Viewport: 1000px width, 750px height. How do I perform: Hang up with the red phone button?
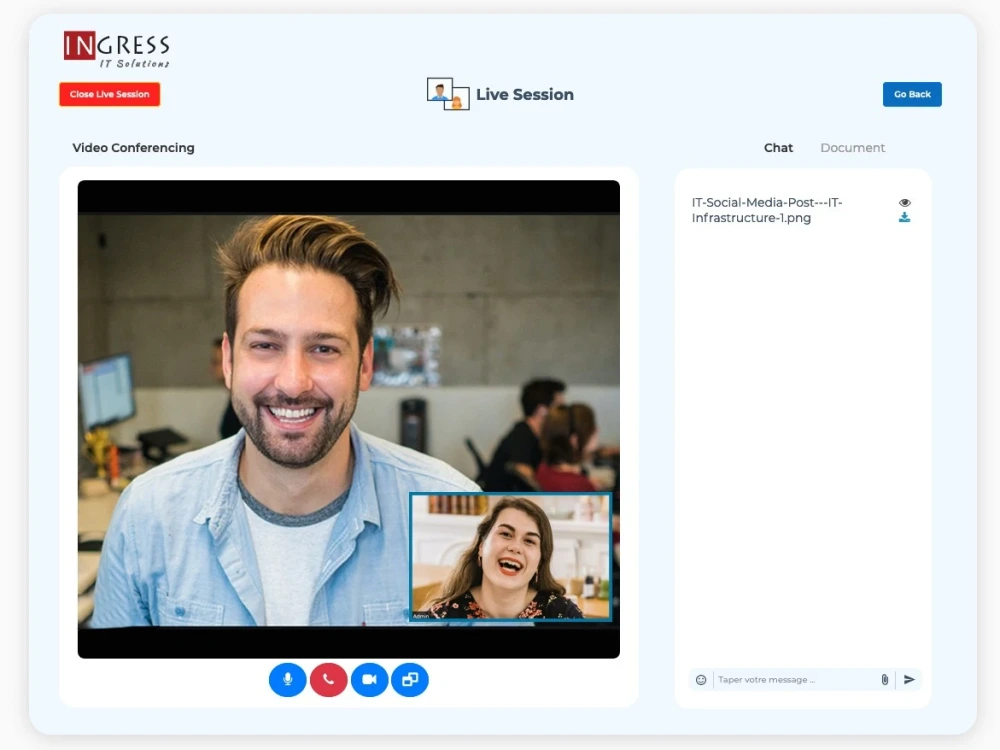point(328,679)
